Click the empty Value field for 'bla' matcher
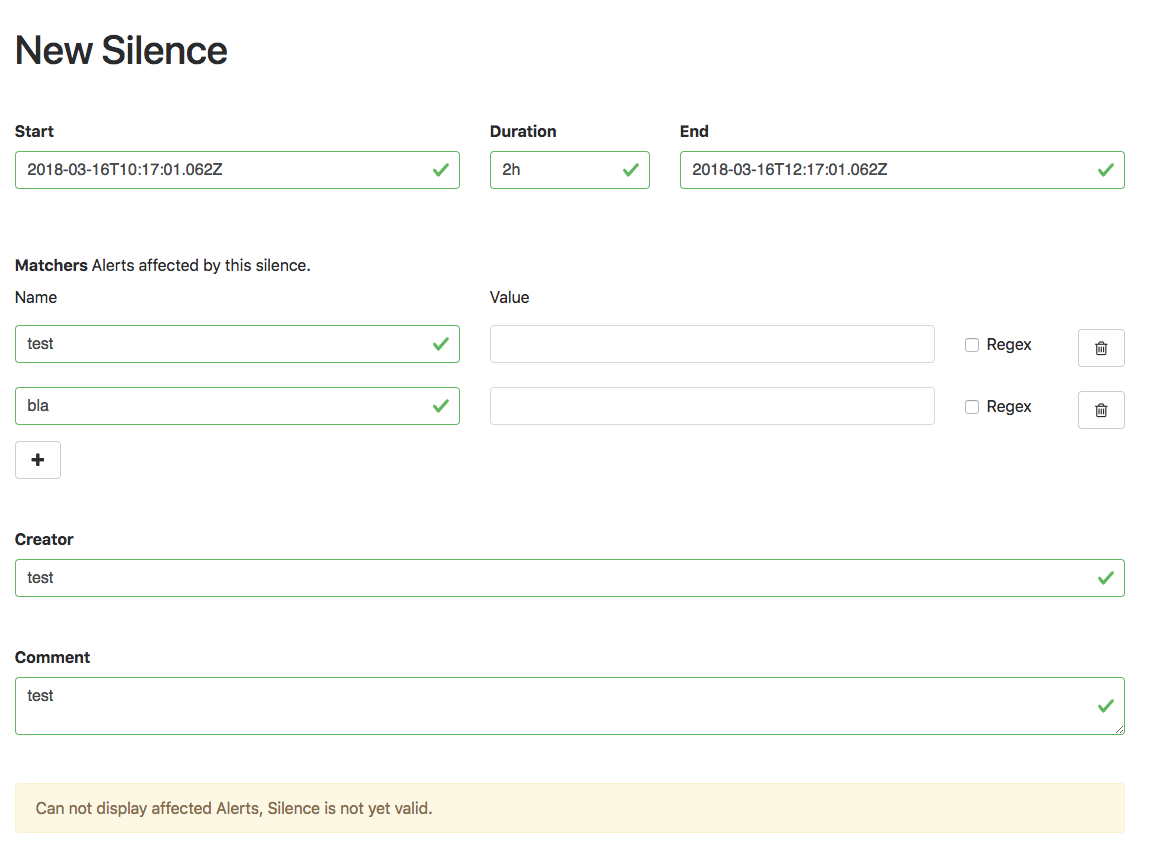The image size is (1155, 857). 712,406
